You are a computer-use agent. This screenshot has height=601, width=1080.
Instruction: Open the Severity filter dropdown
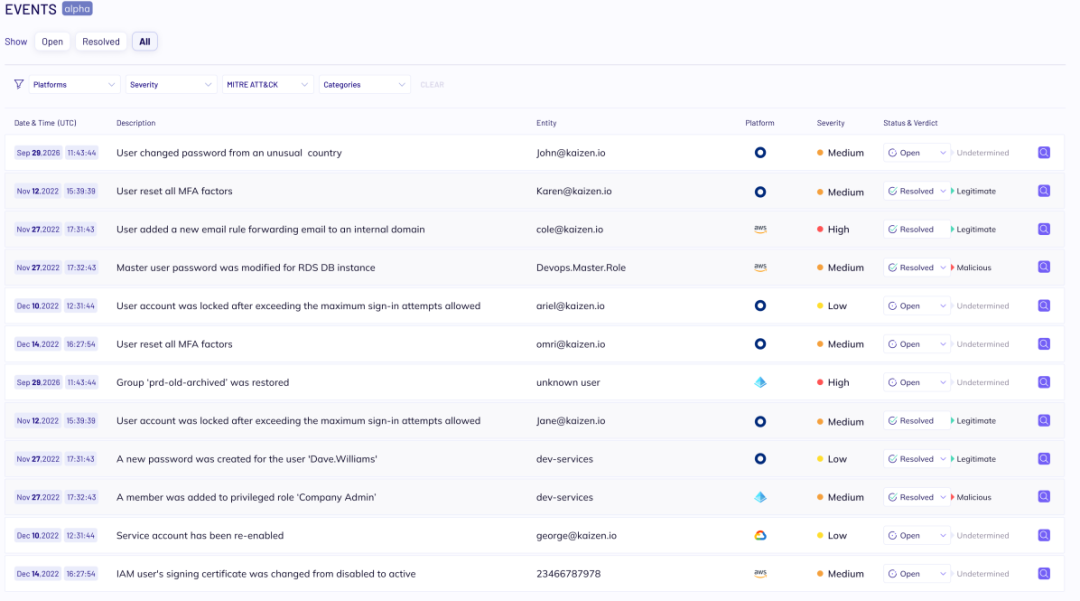pyautogui.click(x=171, y=85)
